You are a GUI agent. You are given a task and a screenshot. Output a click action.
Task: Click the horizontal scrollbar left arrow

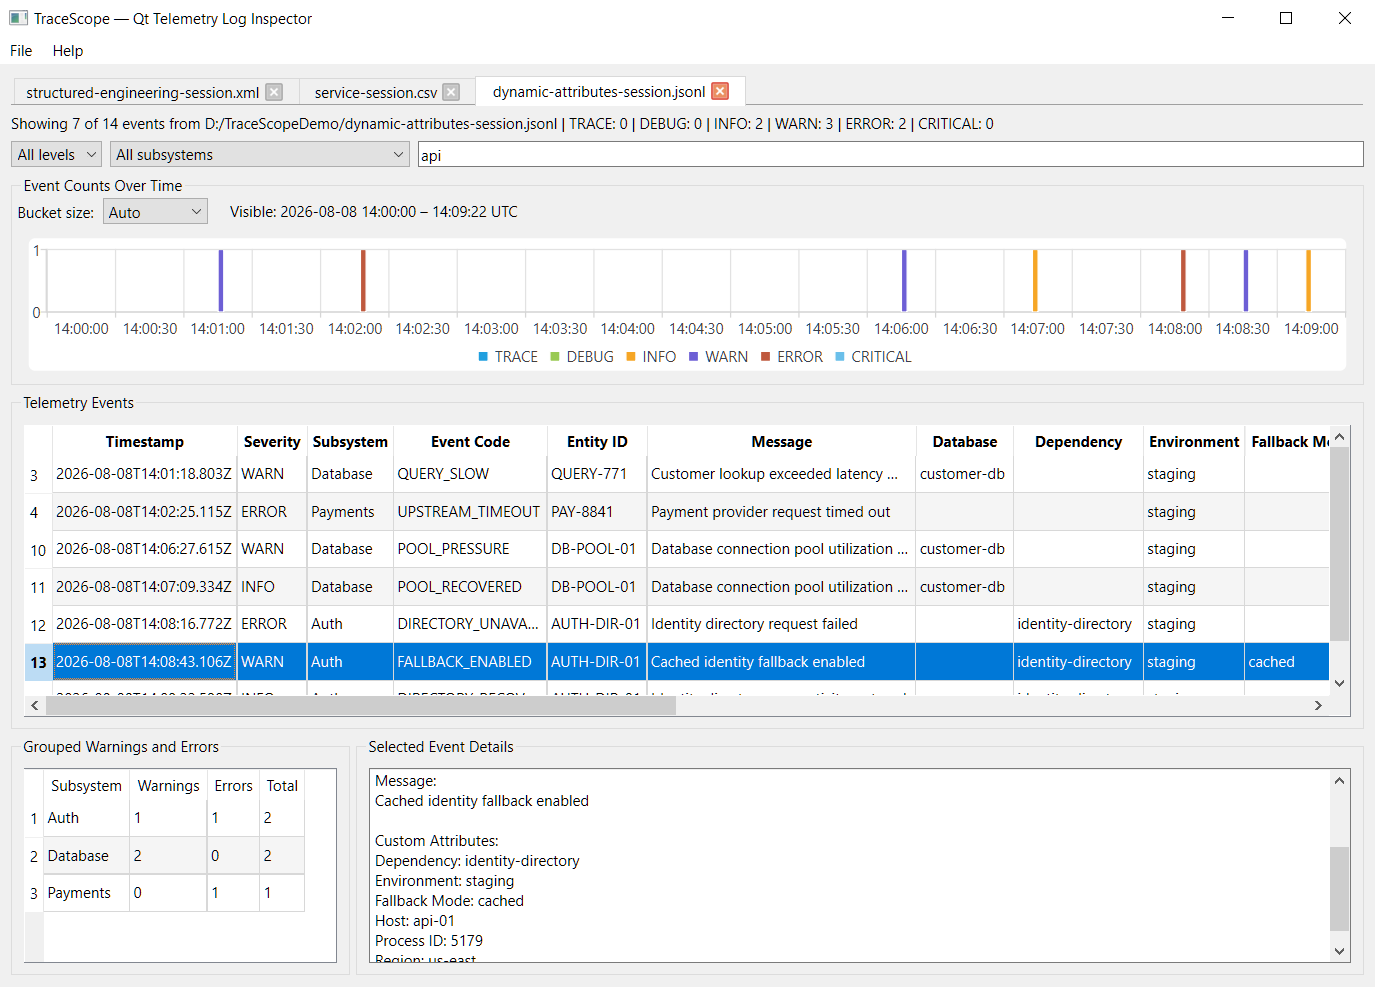click(35, 705)
